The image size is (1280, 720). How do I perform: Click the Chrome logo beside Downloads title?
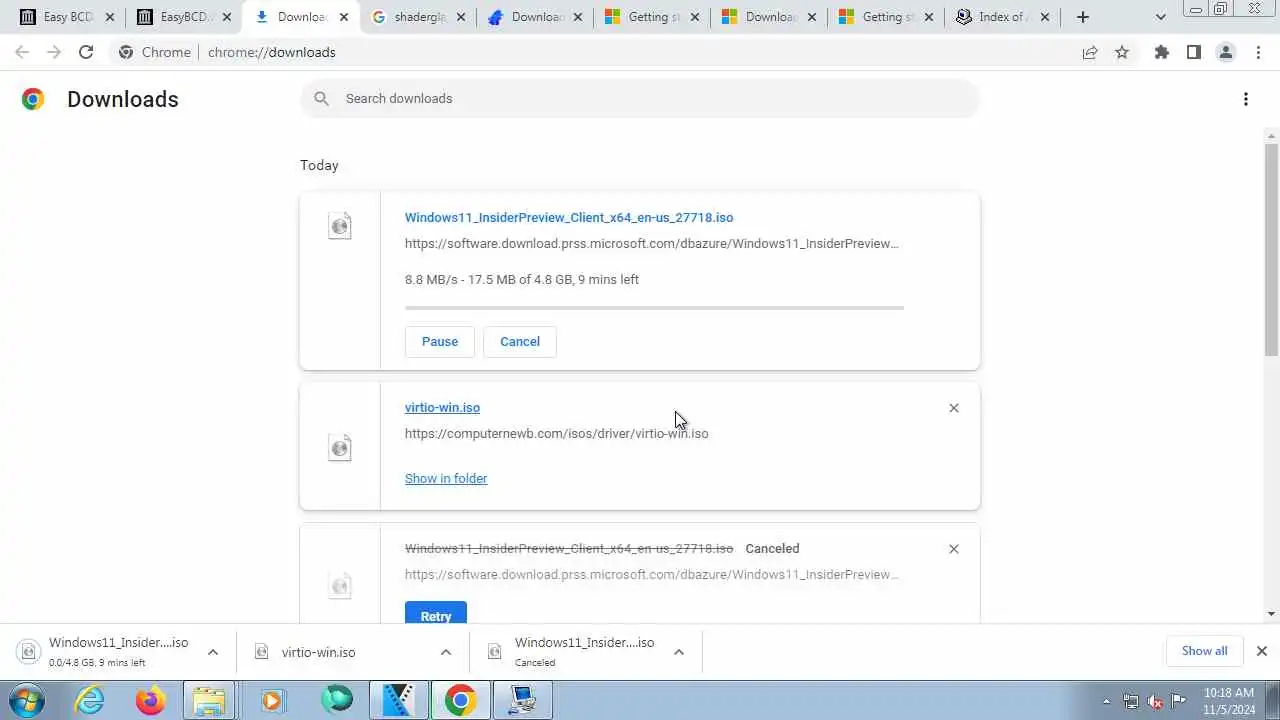(x=33, y=99)
